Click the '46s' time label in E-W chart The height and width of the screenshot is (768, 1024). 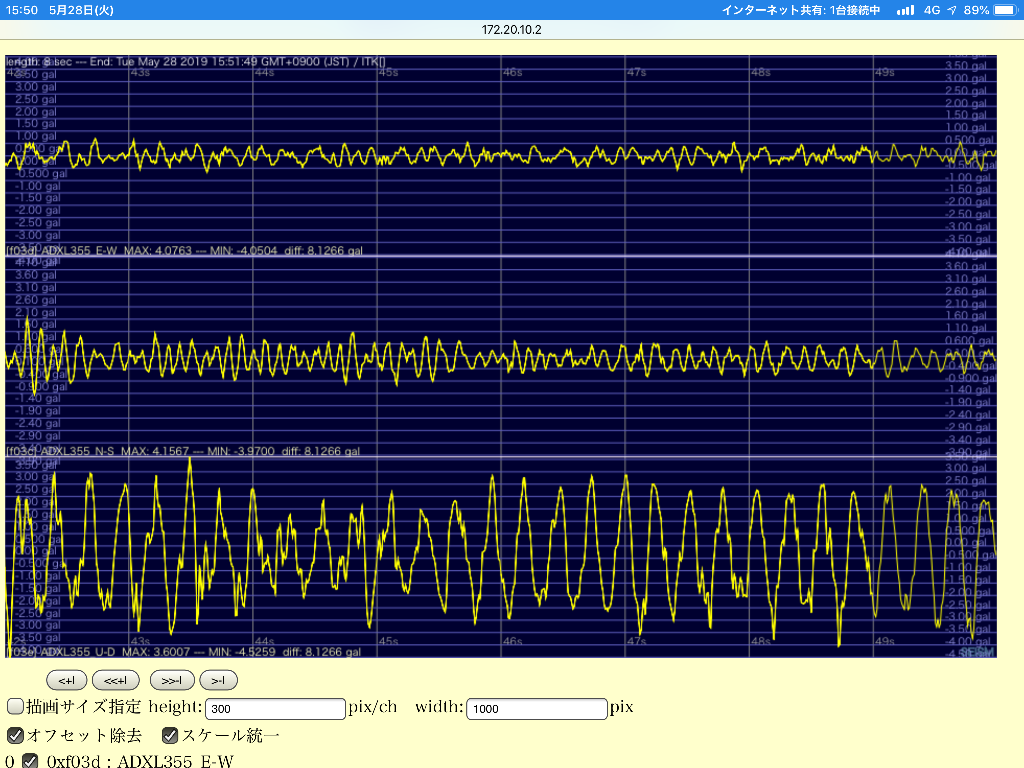coord(513,72)
